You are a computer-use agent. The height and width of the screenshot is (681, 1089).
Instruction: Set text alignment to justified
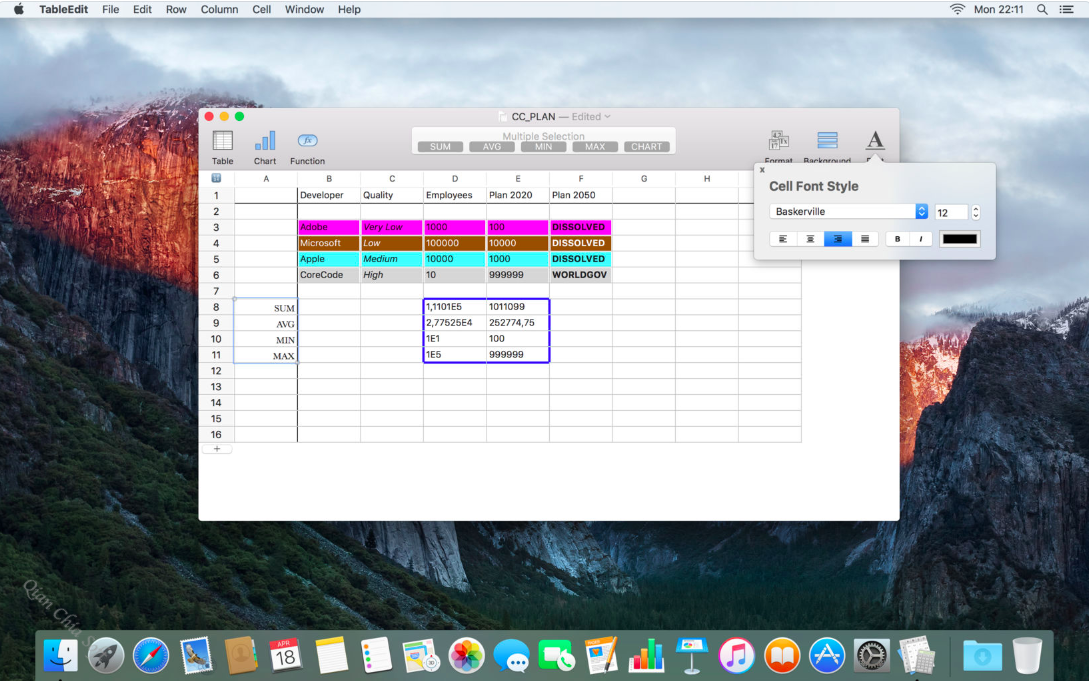point(865,239)
